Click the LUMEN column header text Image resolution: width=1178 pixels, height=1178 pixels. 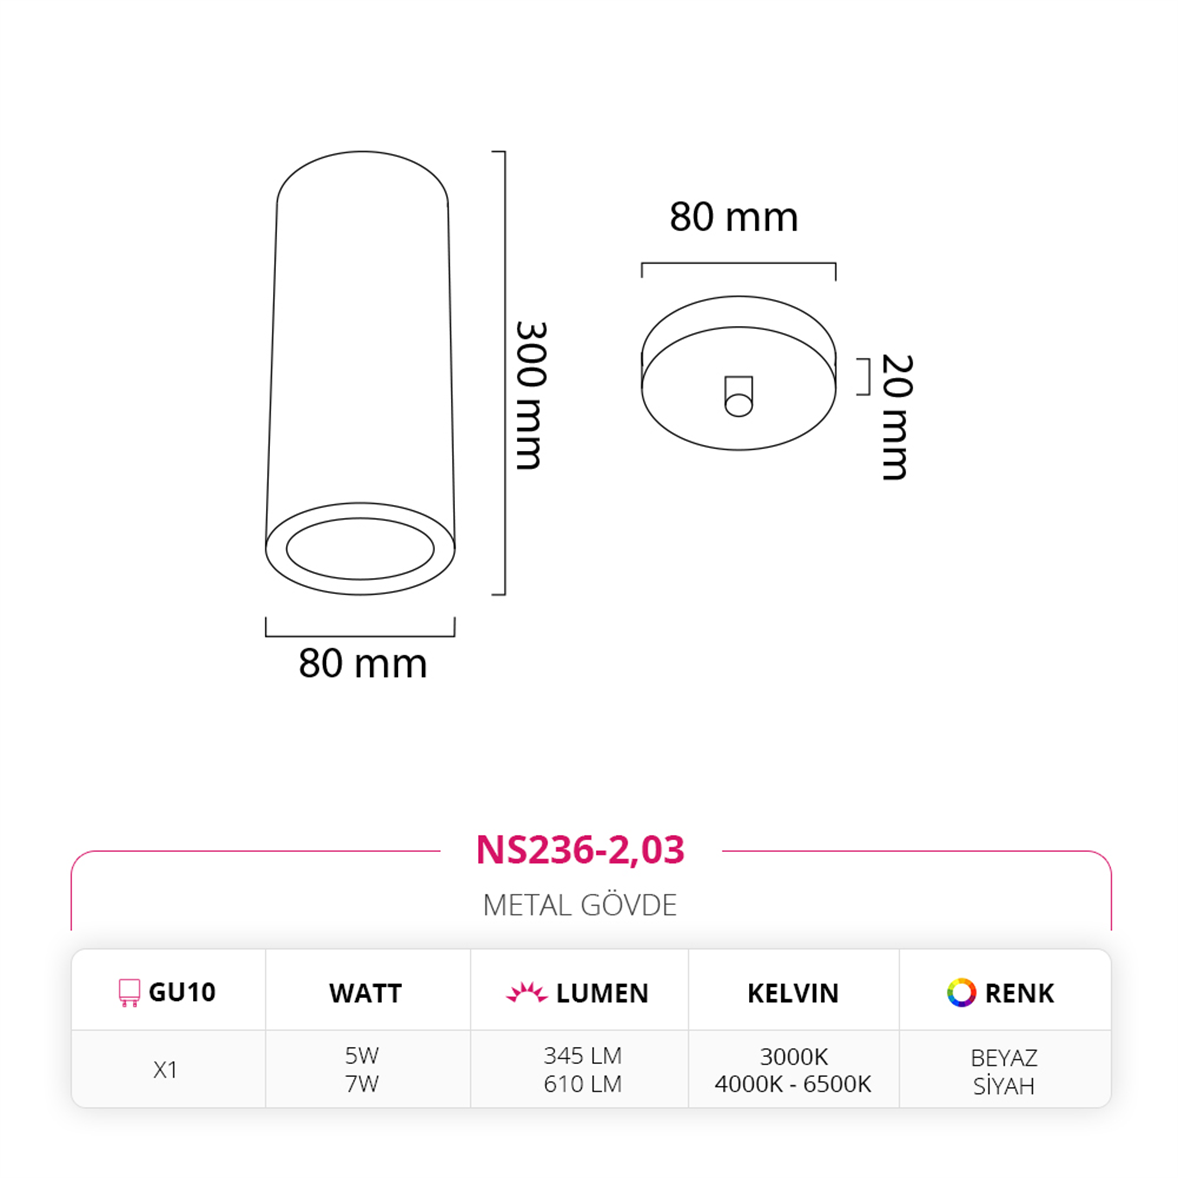(603, 993)
